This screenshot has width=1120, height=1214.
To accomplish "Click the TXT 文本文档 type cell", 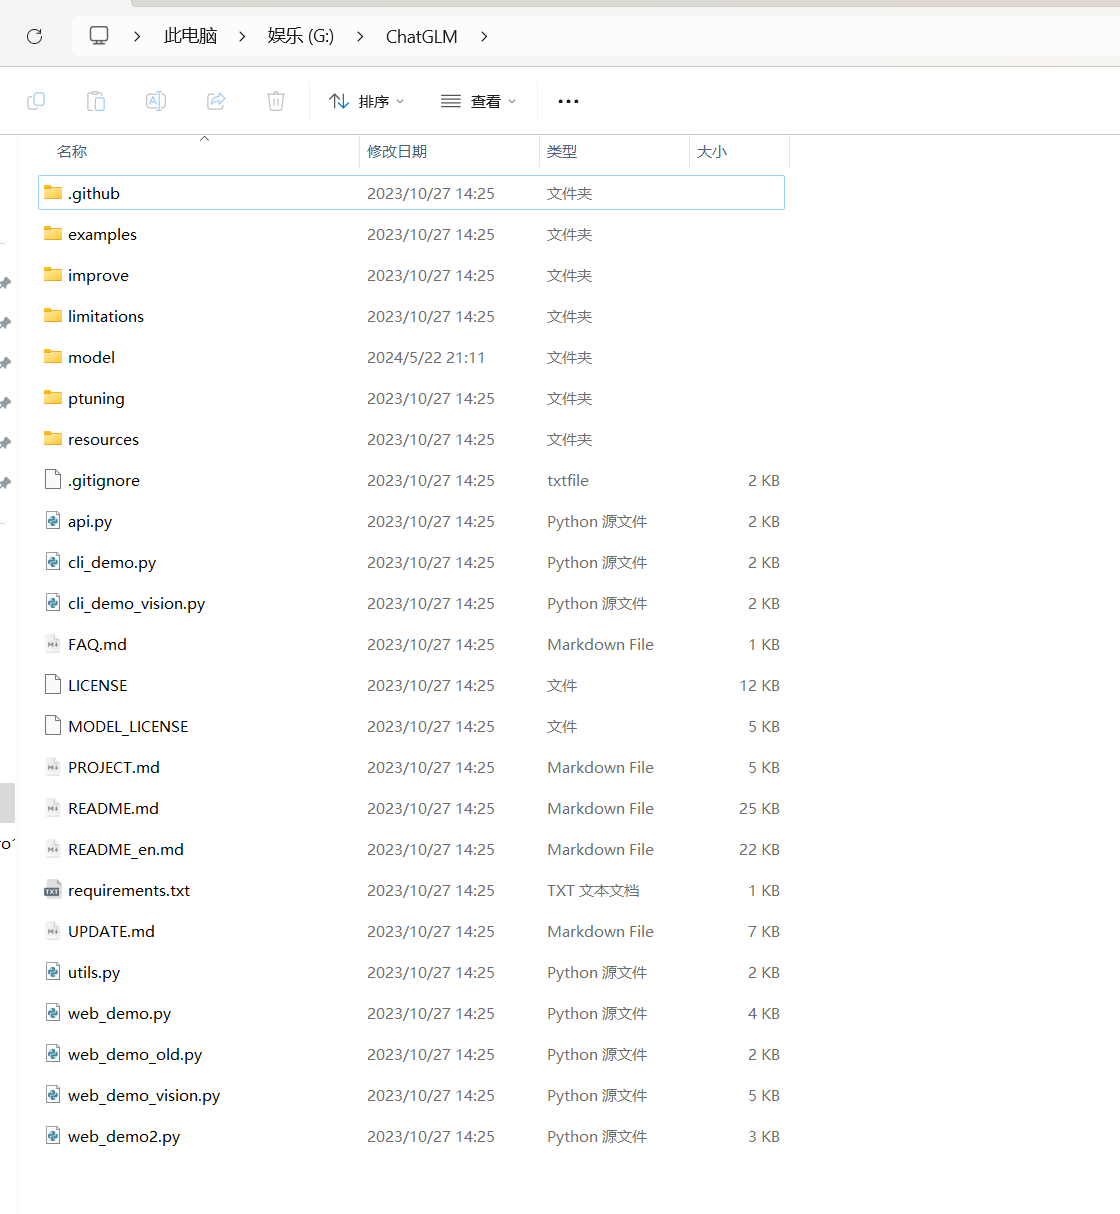I will [593, 890].
